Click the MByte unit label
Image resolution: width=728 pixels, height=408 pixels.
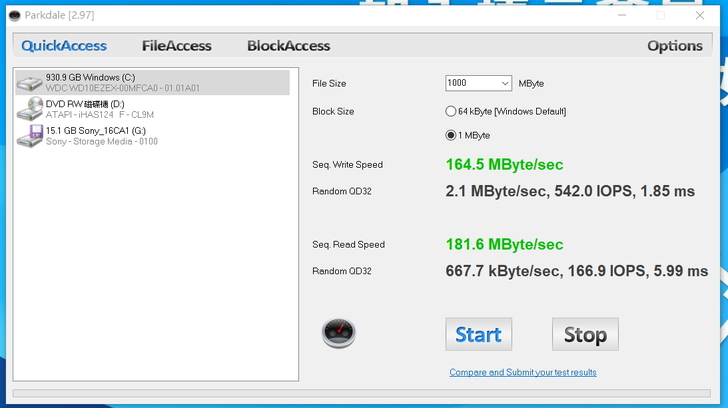click(531, 84)
